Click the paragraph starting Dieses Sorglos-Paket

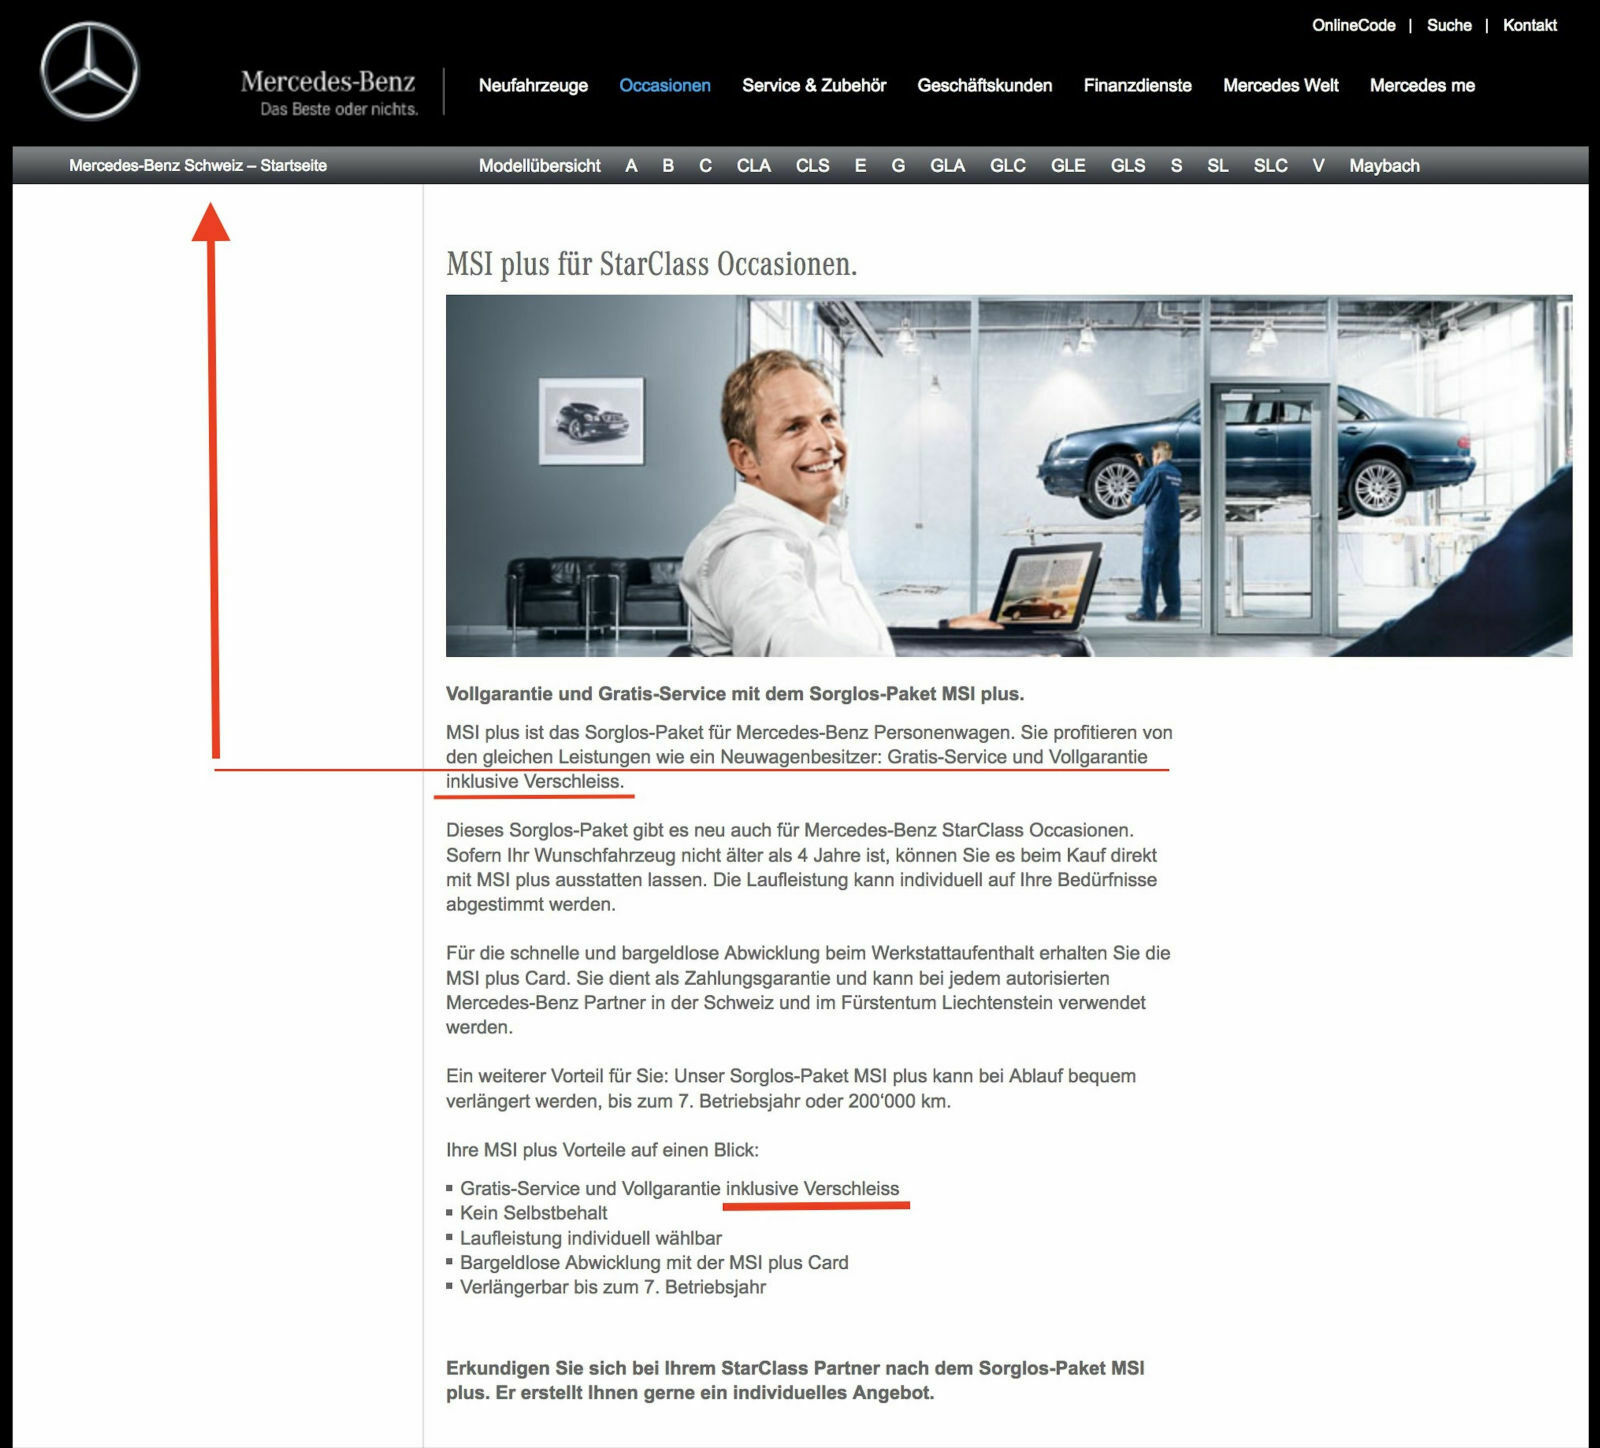802,867
